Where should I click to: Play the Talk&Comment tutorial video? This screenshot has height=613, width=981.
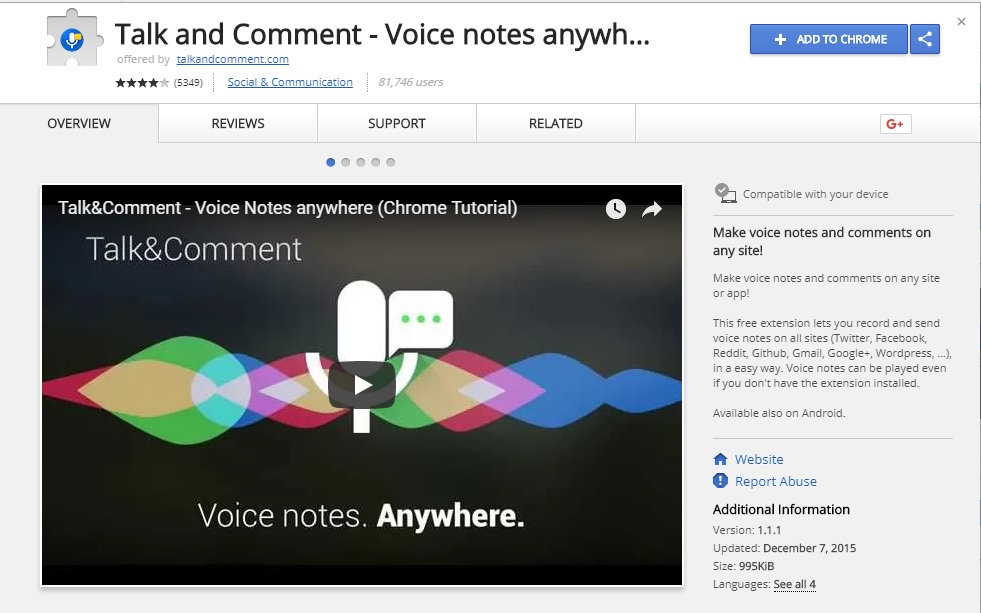pos(362,385)
